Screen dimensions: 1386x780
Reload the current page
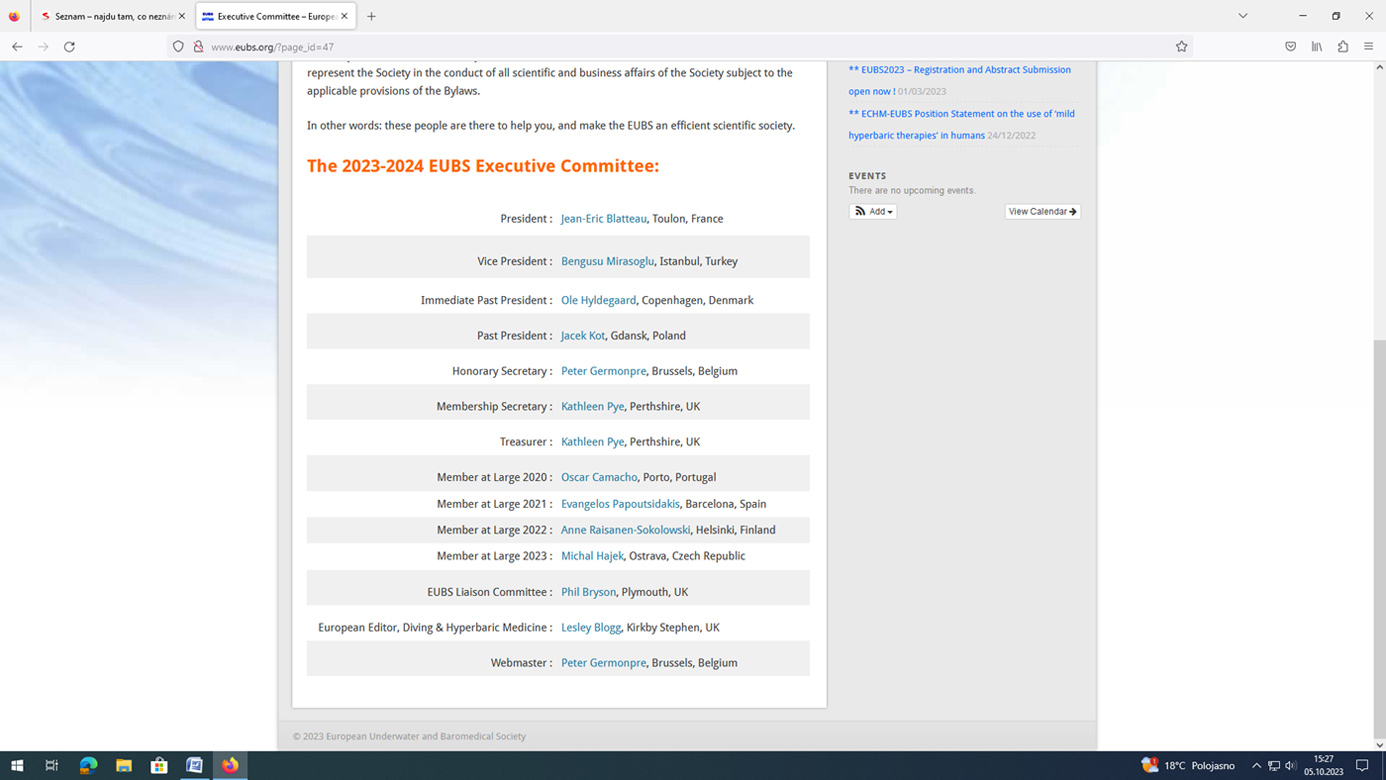tap(69, 47)
